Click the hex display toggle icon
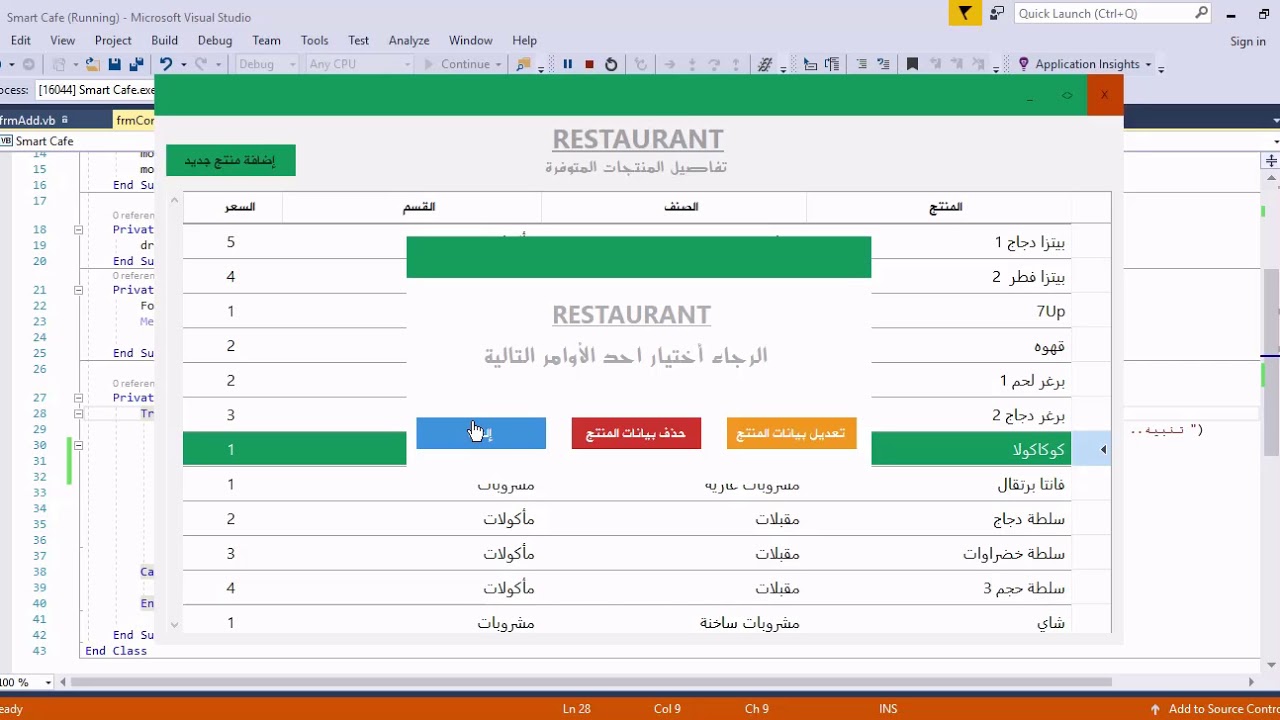Viewport: 1280px width, 720px height. pos(765,64)
